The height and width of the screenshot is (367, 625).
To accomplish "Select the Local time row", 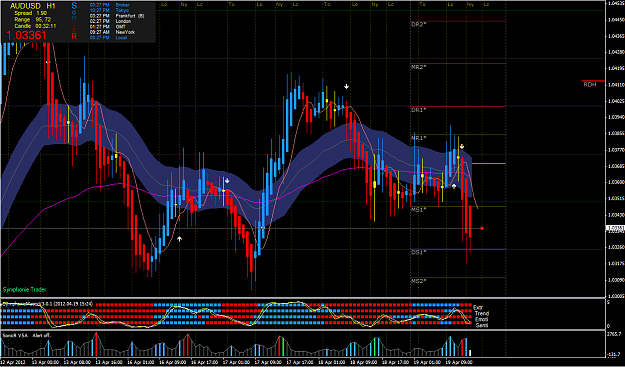I will [108, 37].
